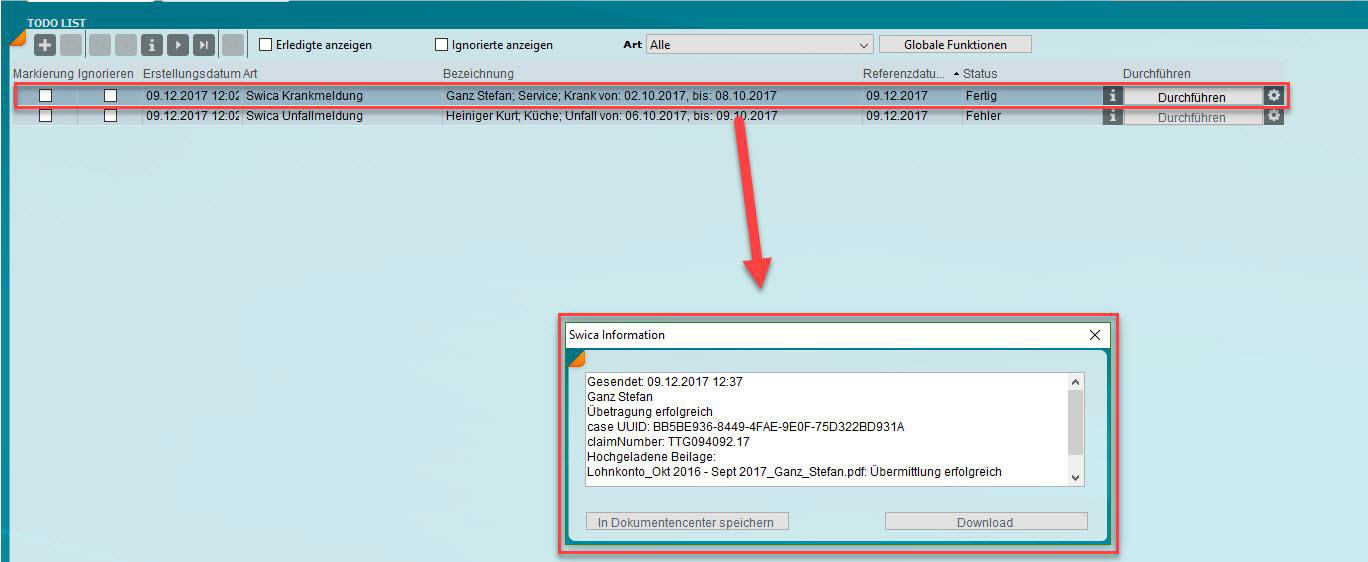Click gear icon in the Unfallmeldung row
1368x562 pixels.
[x=1273, y=116]
